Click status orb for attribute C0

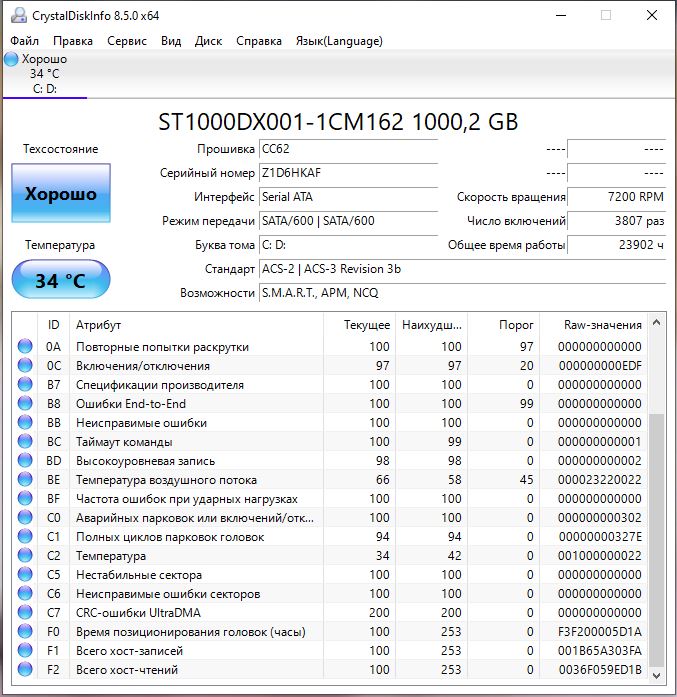(x=25, y=517)
